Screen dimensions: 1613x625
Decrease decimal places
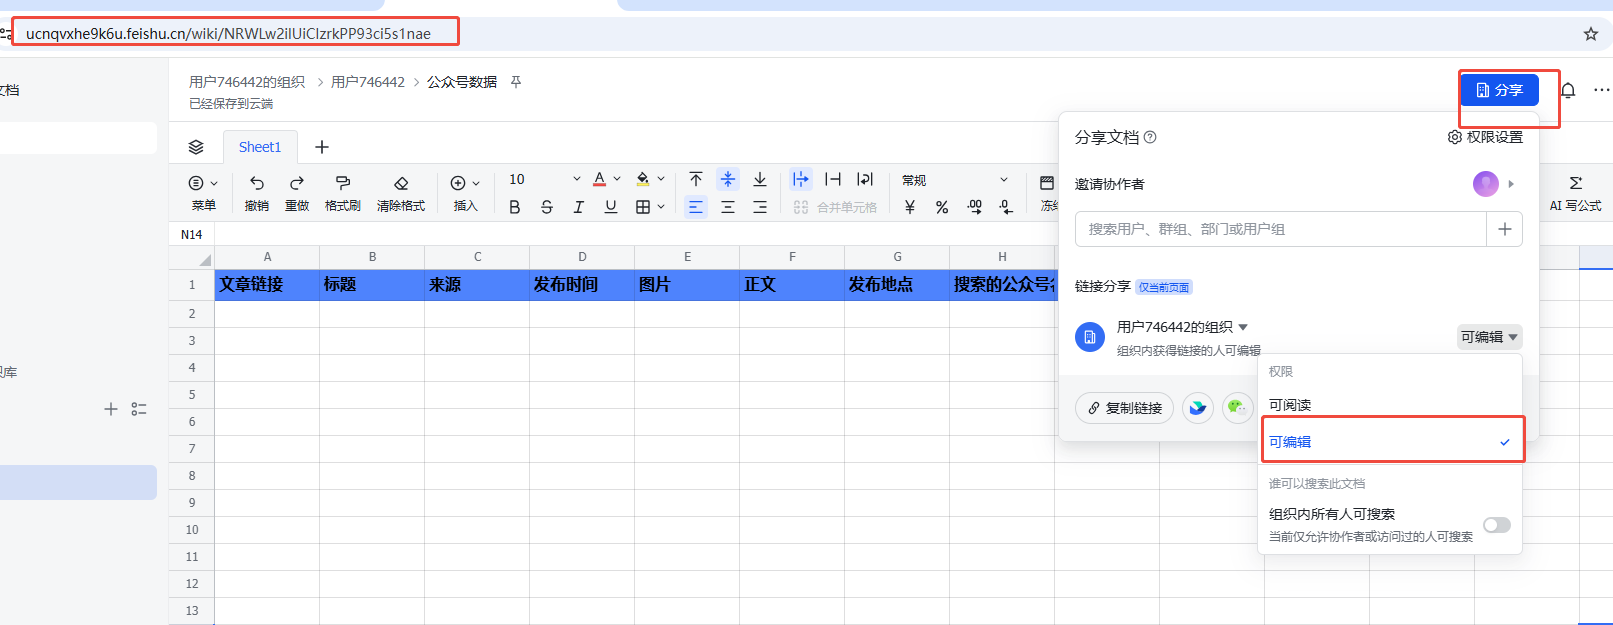pos(1006,207)
